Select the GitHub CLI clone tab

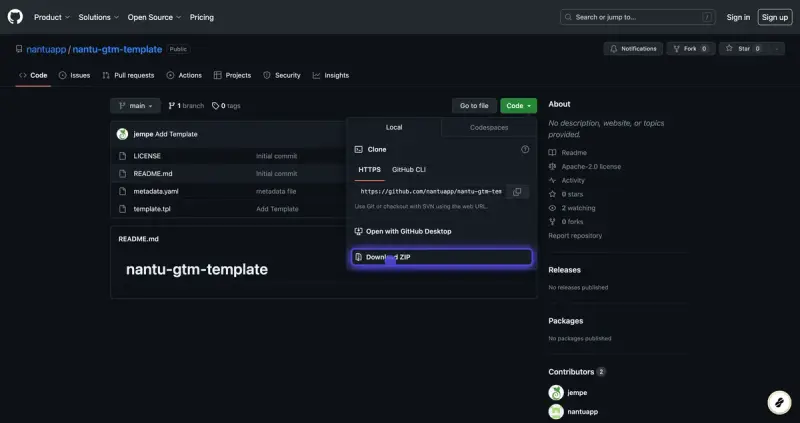(x=409, y=169)
